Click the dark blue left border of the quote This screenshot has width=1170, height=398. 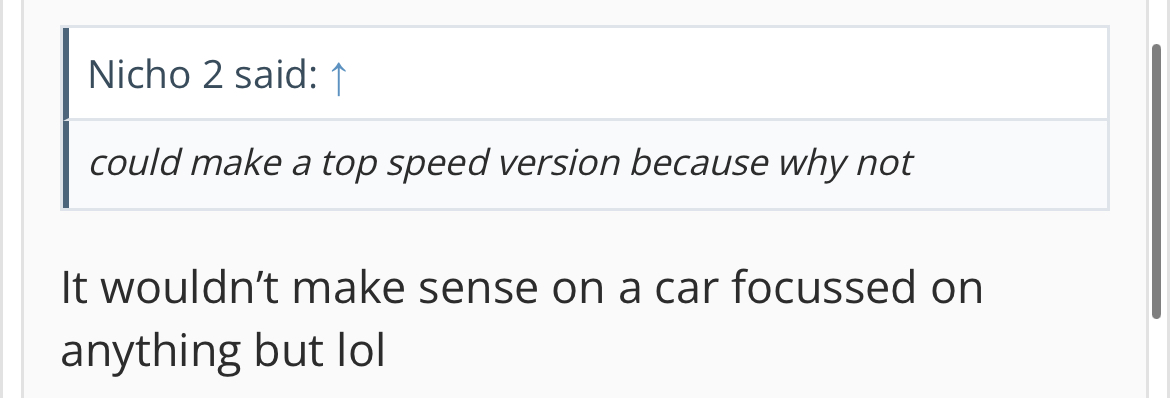(x=66, y=118)
